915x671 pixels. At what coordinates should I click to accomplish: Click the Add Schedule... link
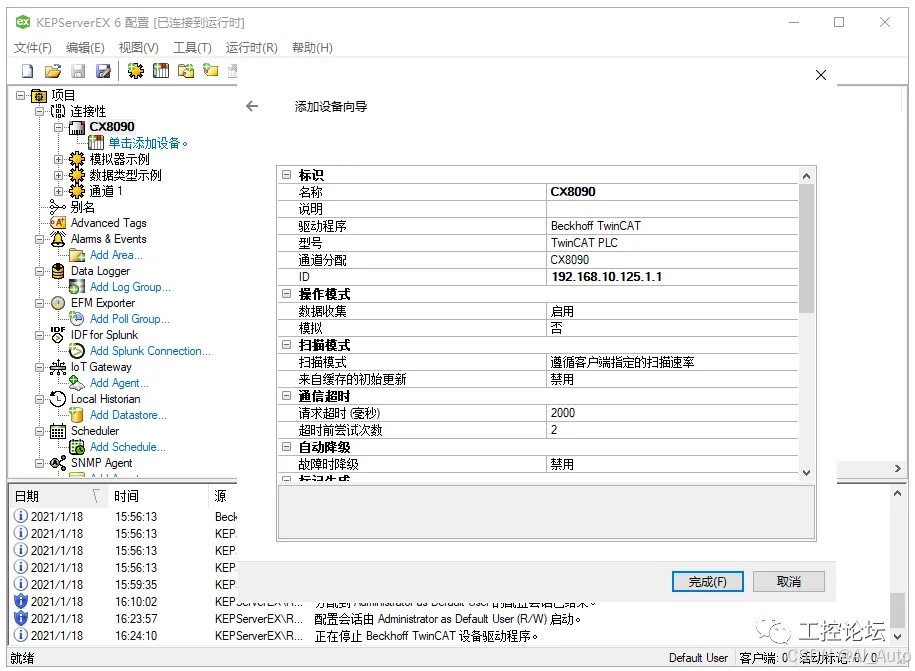coord(127,447)
